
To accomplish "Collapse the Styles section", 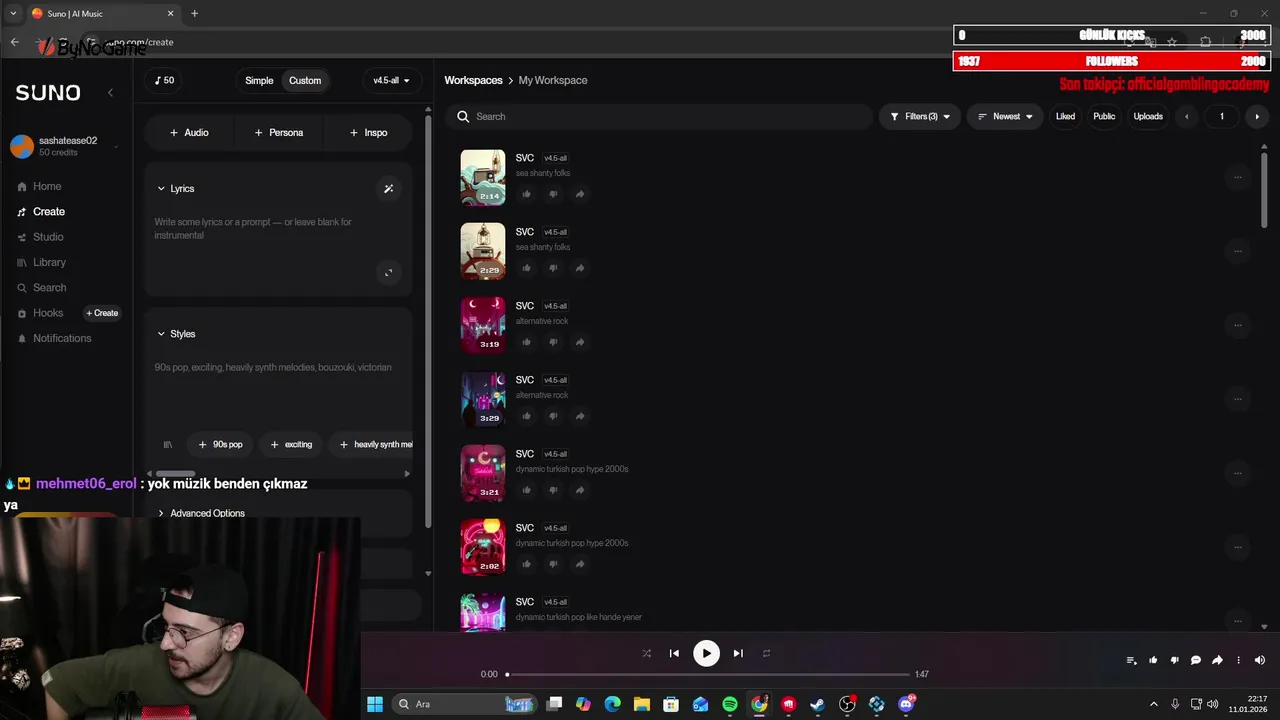I will 176,334.
